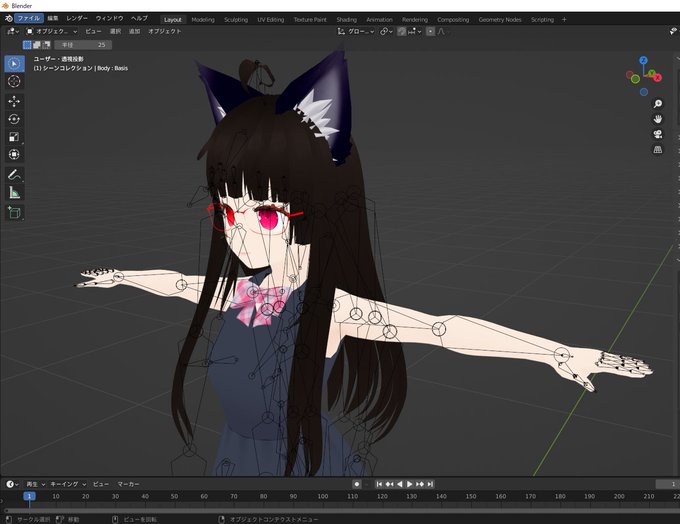Switch to the Geometry Nodes workspace tab
The image size is (680, 524).
click(x=500, y=20)
